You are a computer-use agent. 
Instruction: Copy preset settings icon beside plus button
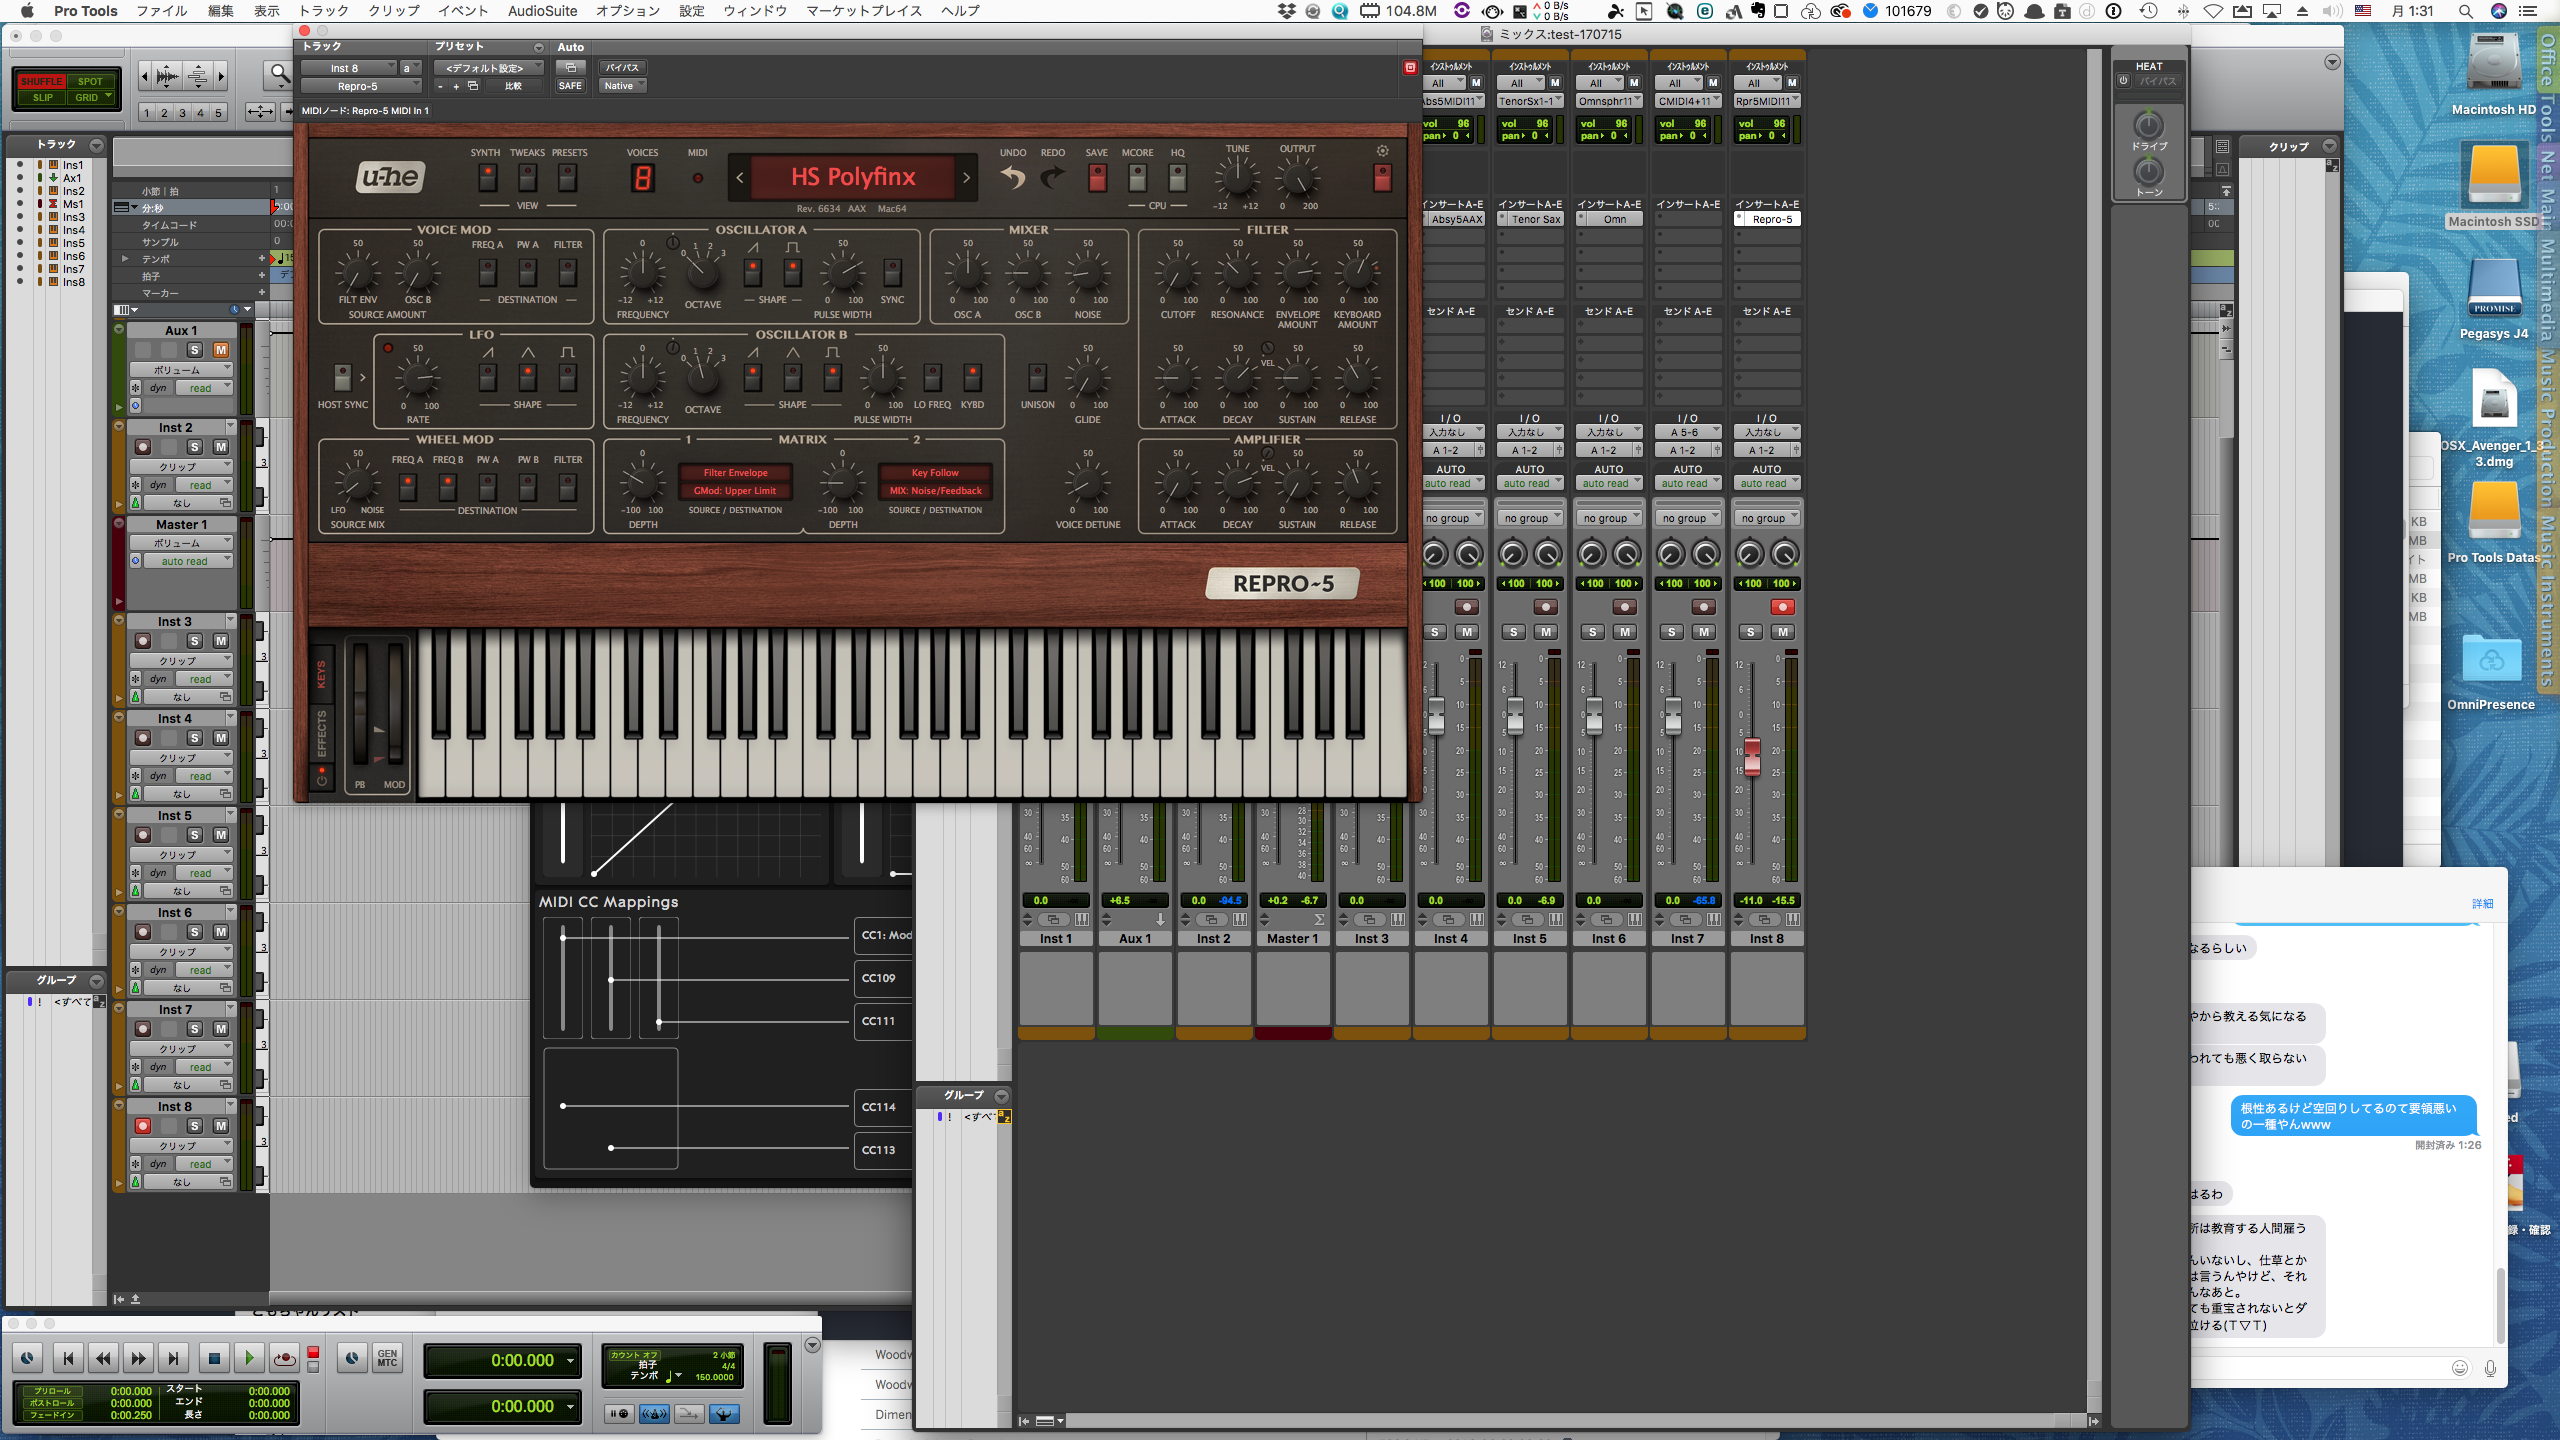pos(474,86)
